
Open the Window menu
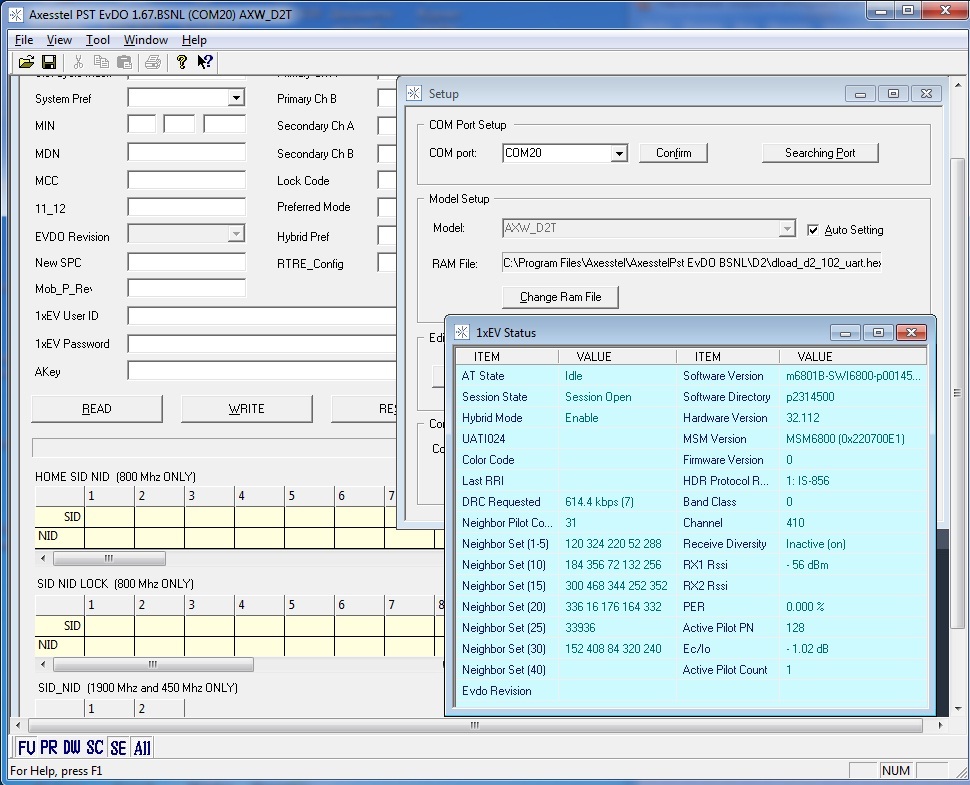click(x=145, y=40)
